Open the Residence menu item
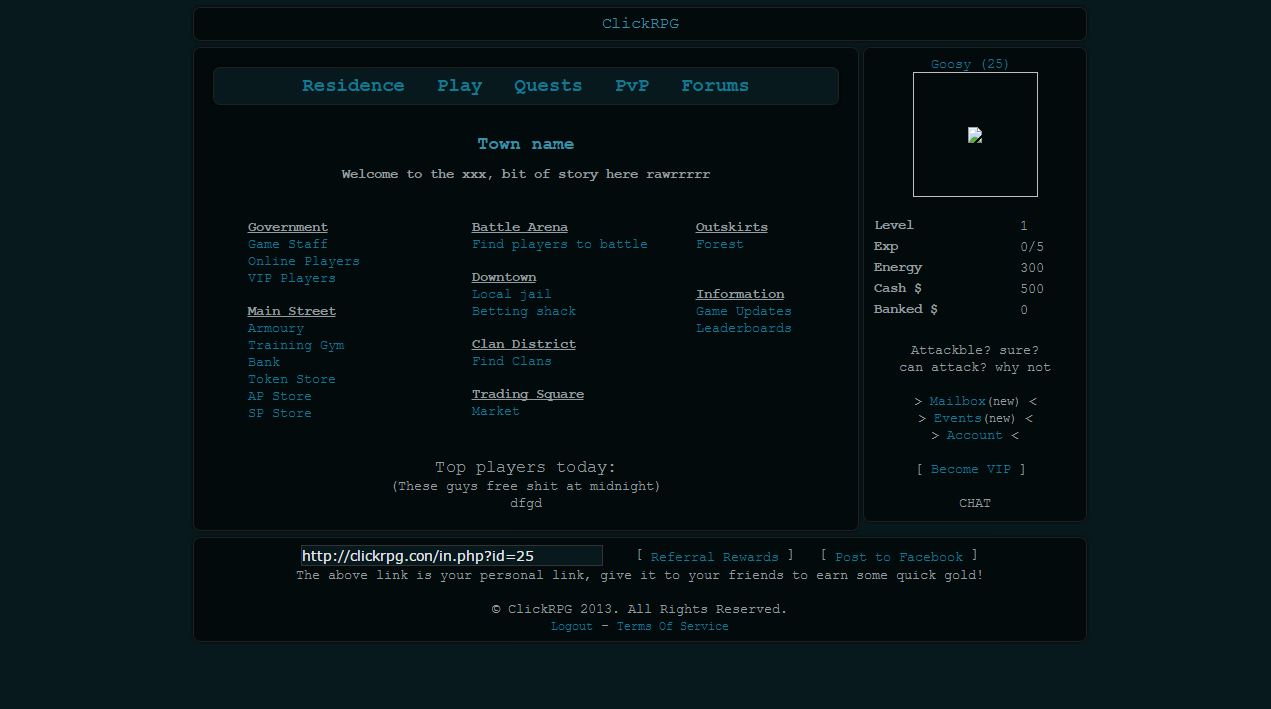 (x=353, y=86)
